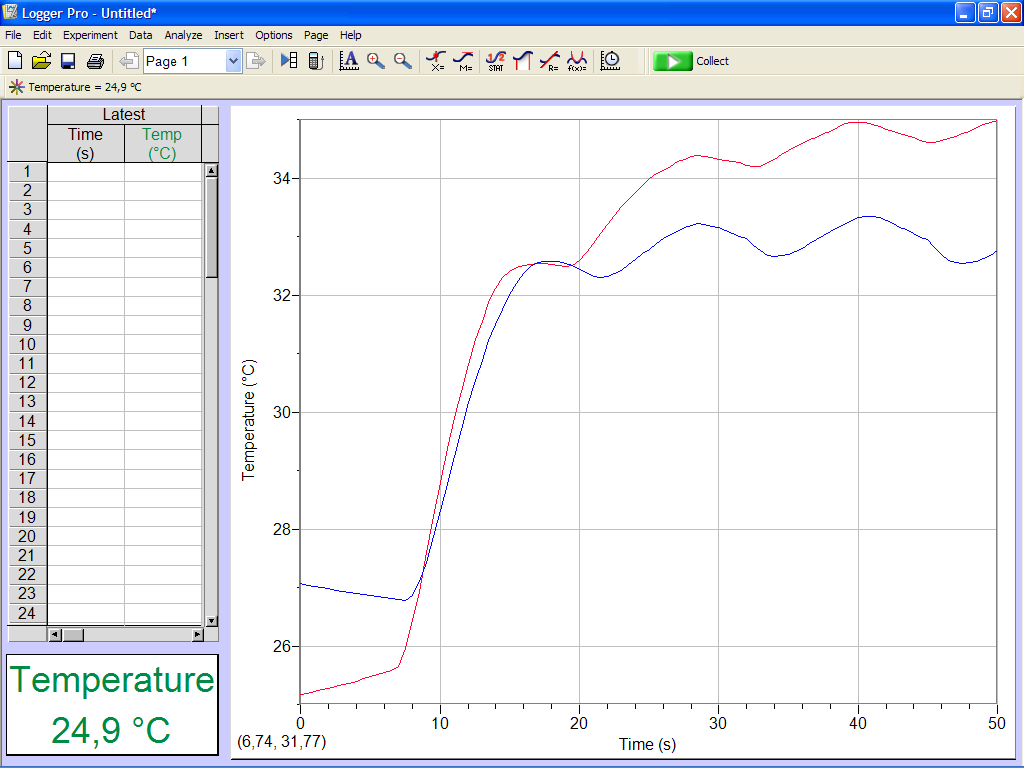Expand the Page 1 dropdown

click(x=233, y=61)
